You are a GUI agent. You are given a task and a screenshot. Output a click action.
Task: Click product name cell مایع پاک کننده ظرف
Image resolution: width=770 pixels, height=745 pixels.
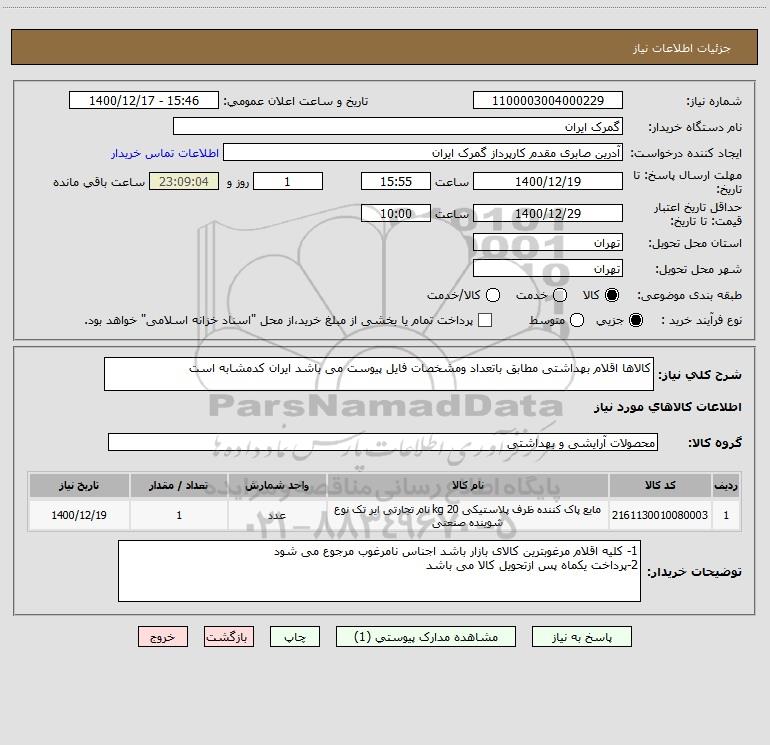tap(468, 515)
